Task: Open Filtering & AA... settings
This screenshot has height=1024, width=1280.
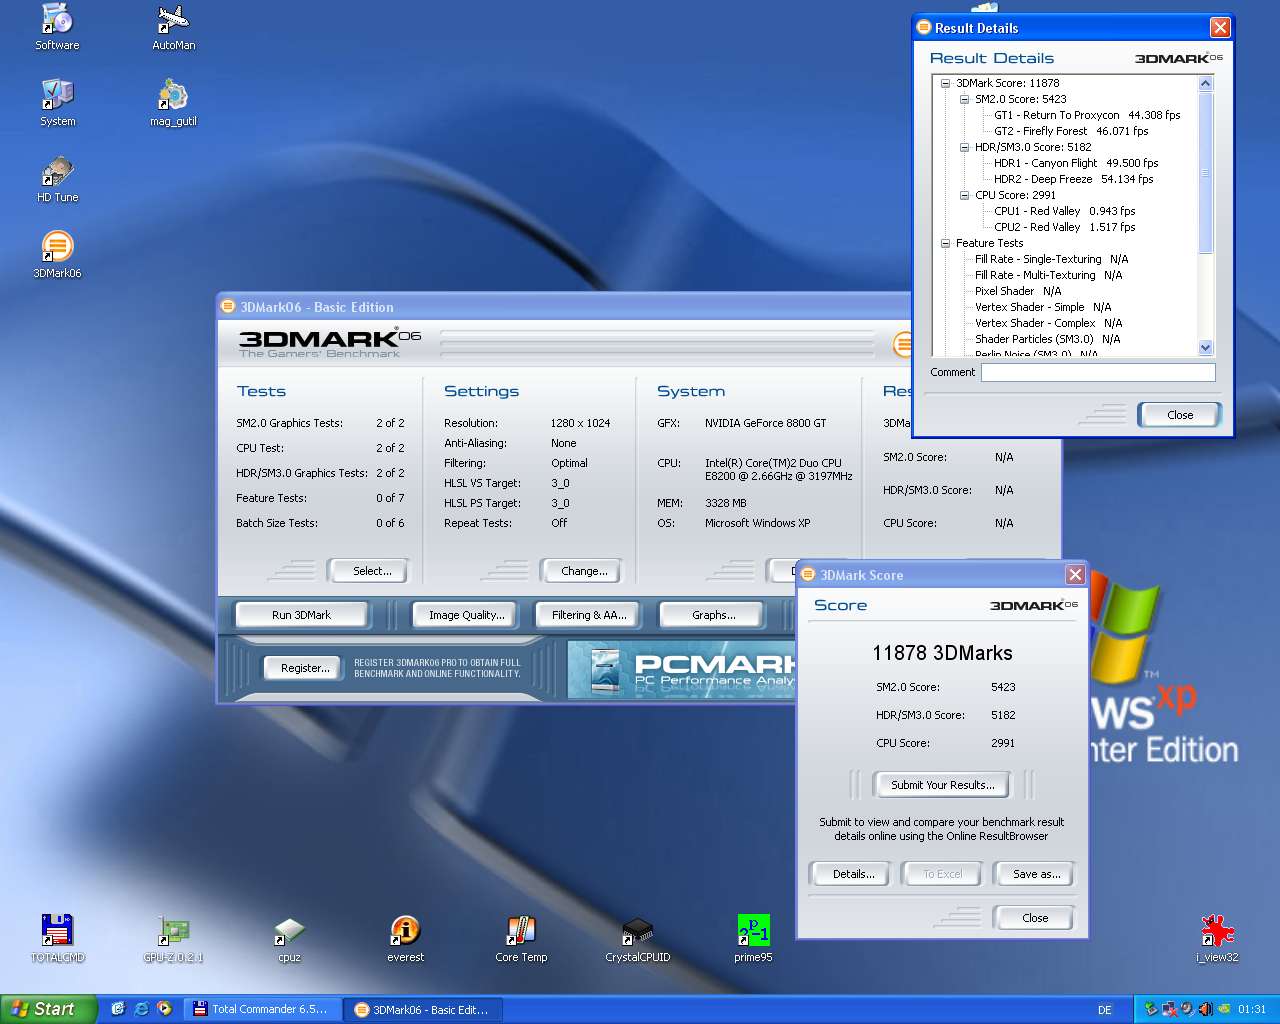Action: [589, 615]
